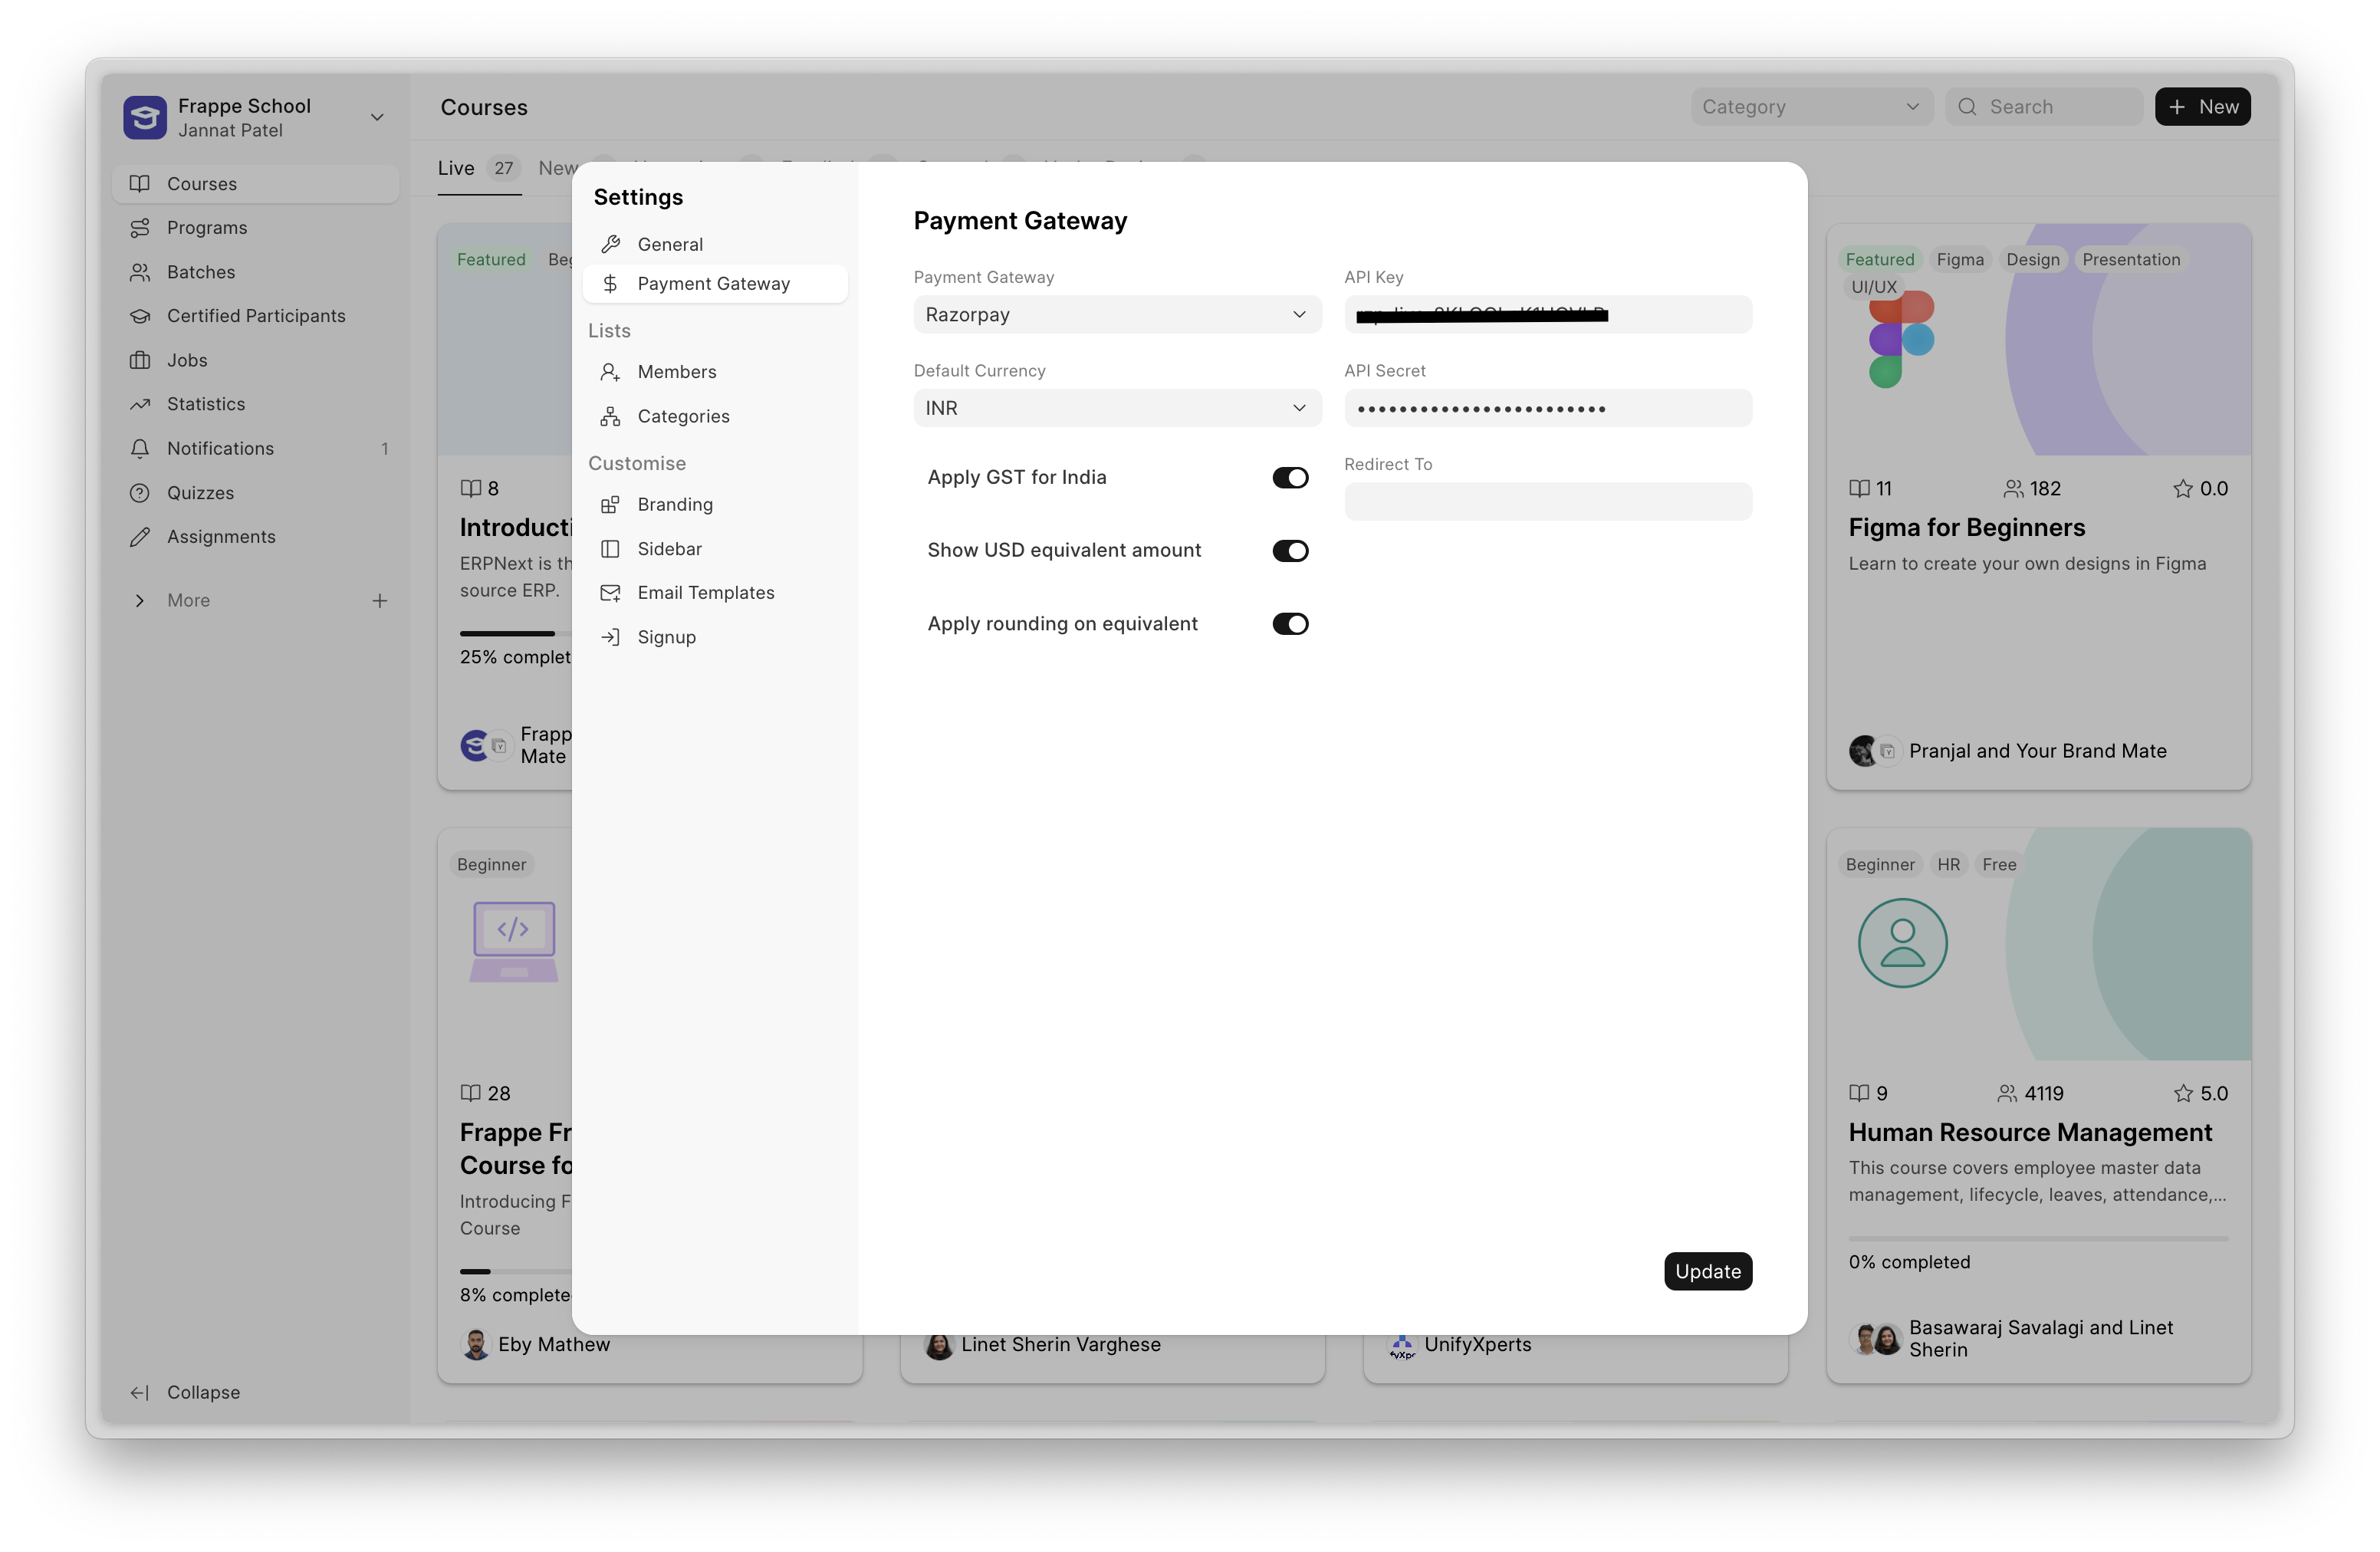View Certified Participants list
This screenshot has width=2380, height=1552.
click(255, 315)
